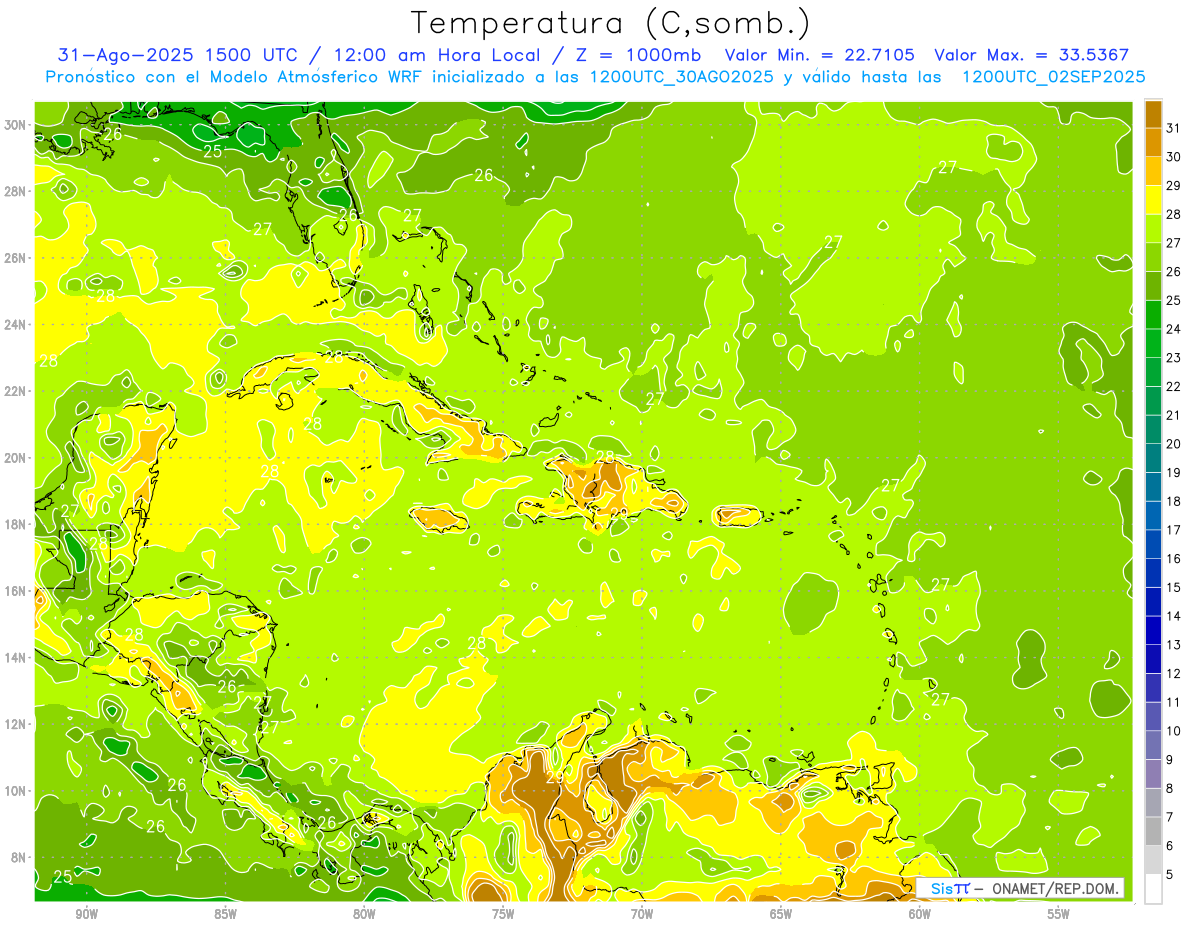Pick the teal swatch between 19 and 20

pos(1153,458)
